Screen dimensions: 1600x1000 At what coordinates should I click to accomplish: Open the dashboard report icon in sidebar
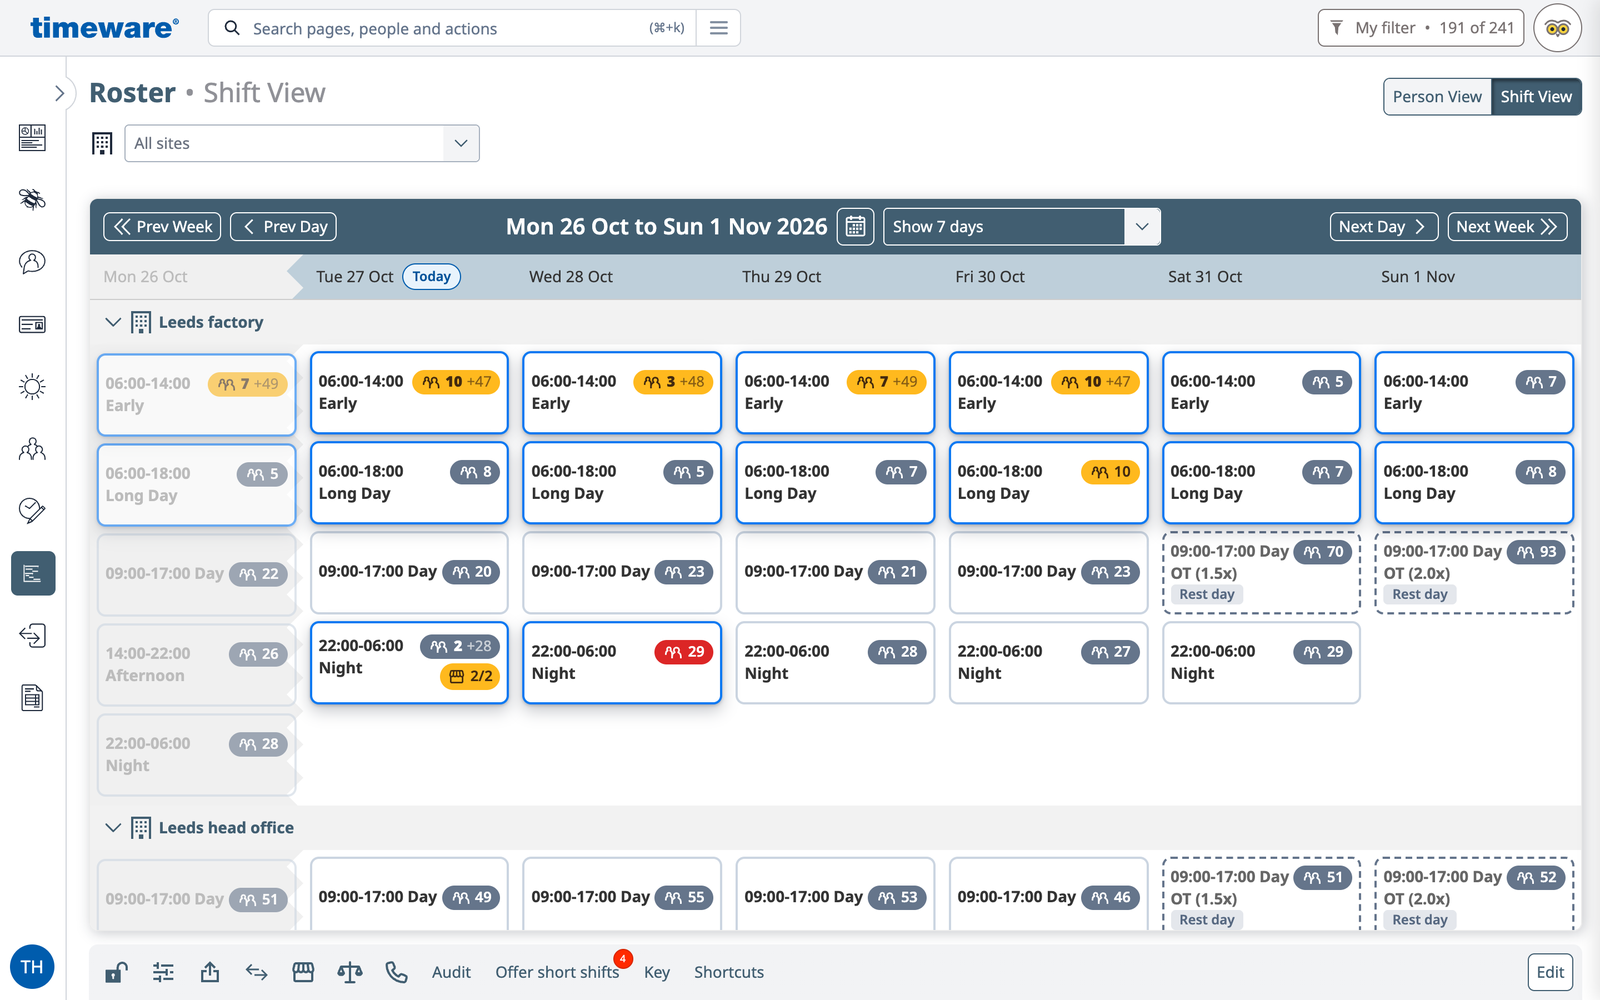32,137
